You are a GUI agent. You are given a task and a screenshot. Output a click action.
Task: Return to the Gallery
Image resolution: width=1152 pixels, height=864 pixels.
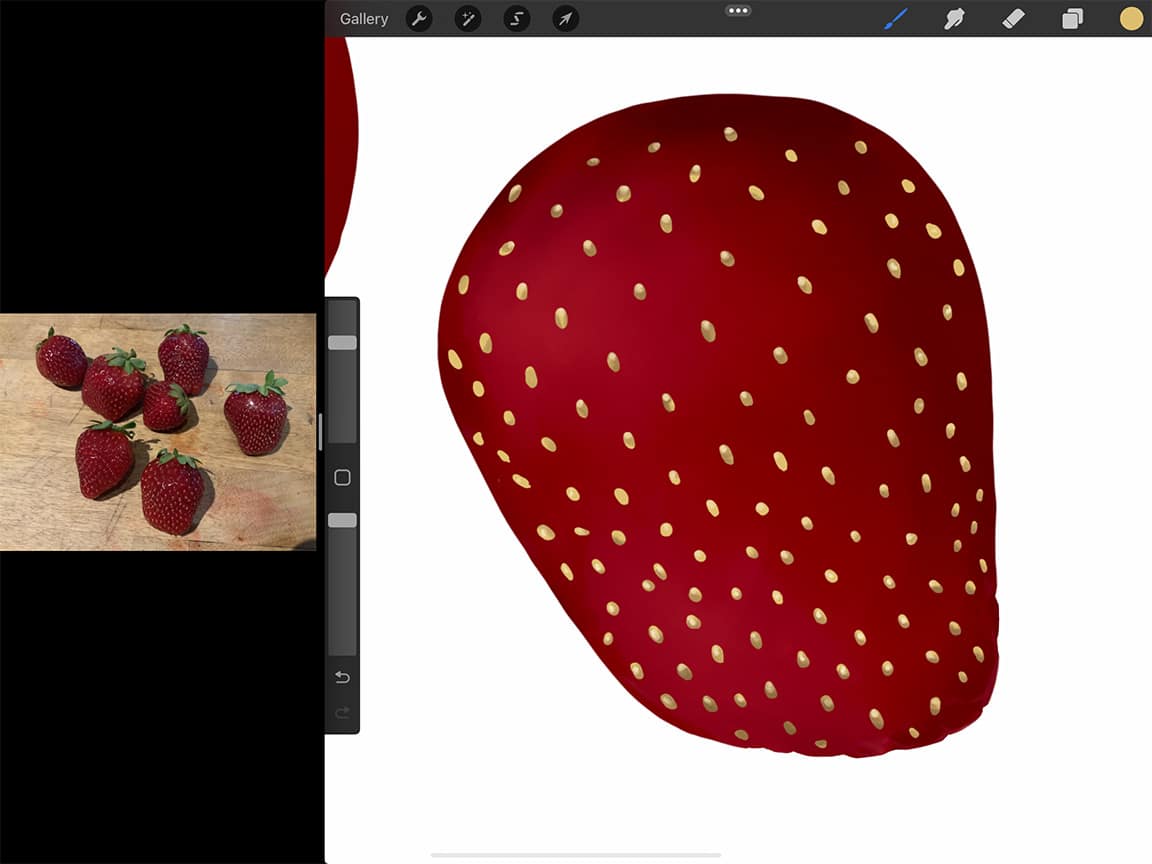pos(363,18)
